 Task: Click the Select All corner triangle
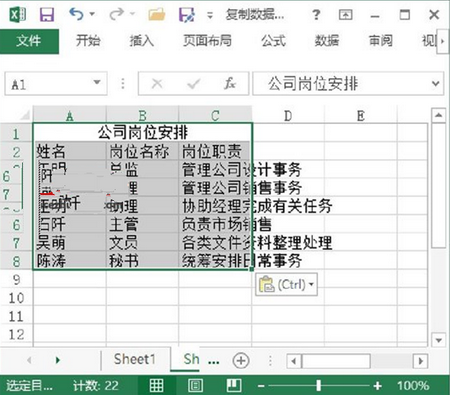tap(25, 115)
